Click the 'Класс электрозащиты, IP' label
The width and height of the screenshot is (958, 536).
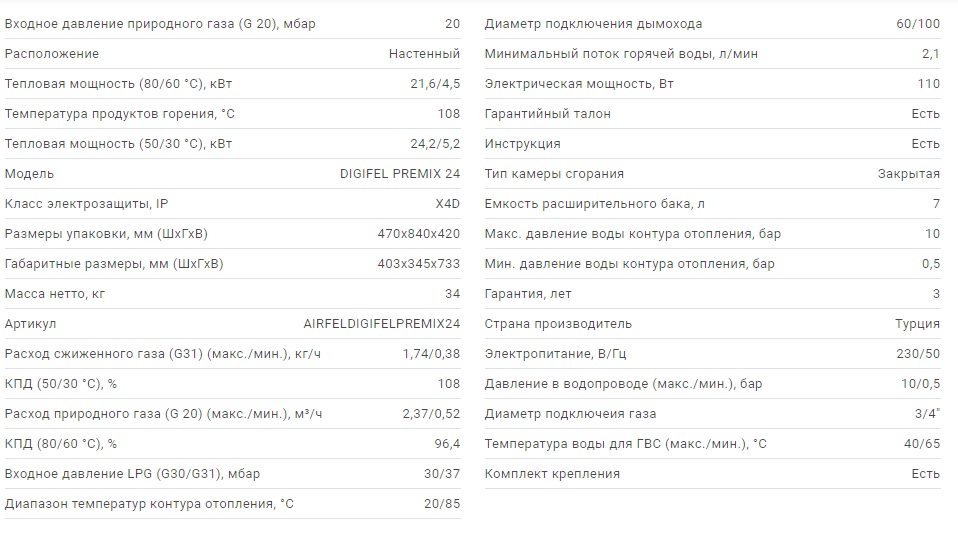point(86,204)
